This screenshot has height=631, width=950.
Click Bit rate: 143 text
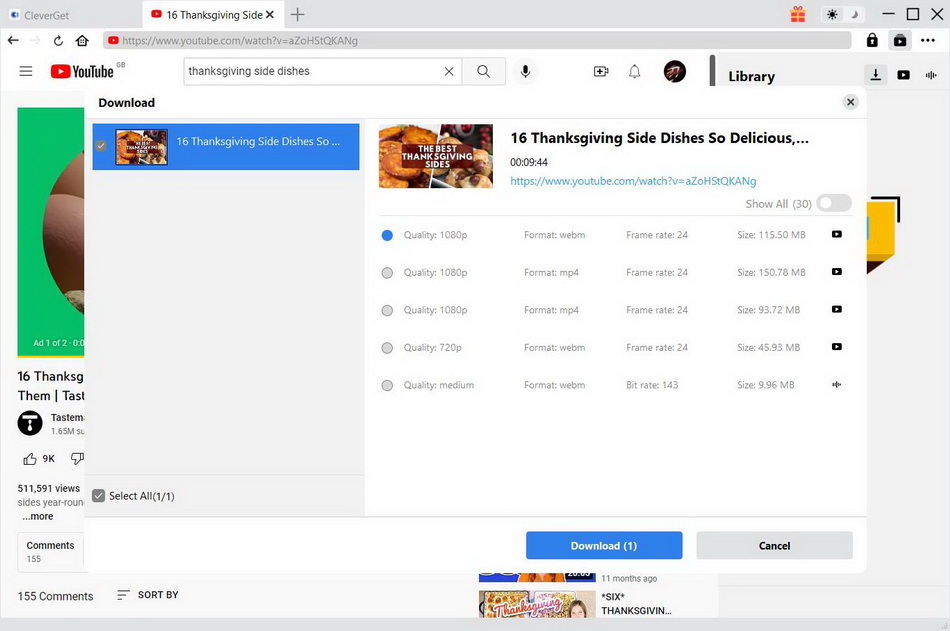(652, 386)
